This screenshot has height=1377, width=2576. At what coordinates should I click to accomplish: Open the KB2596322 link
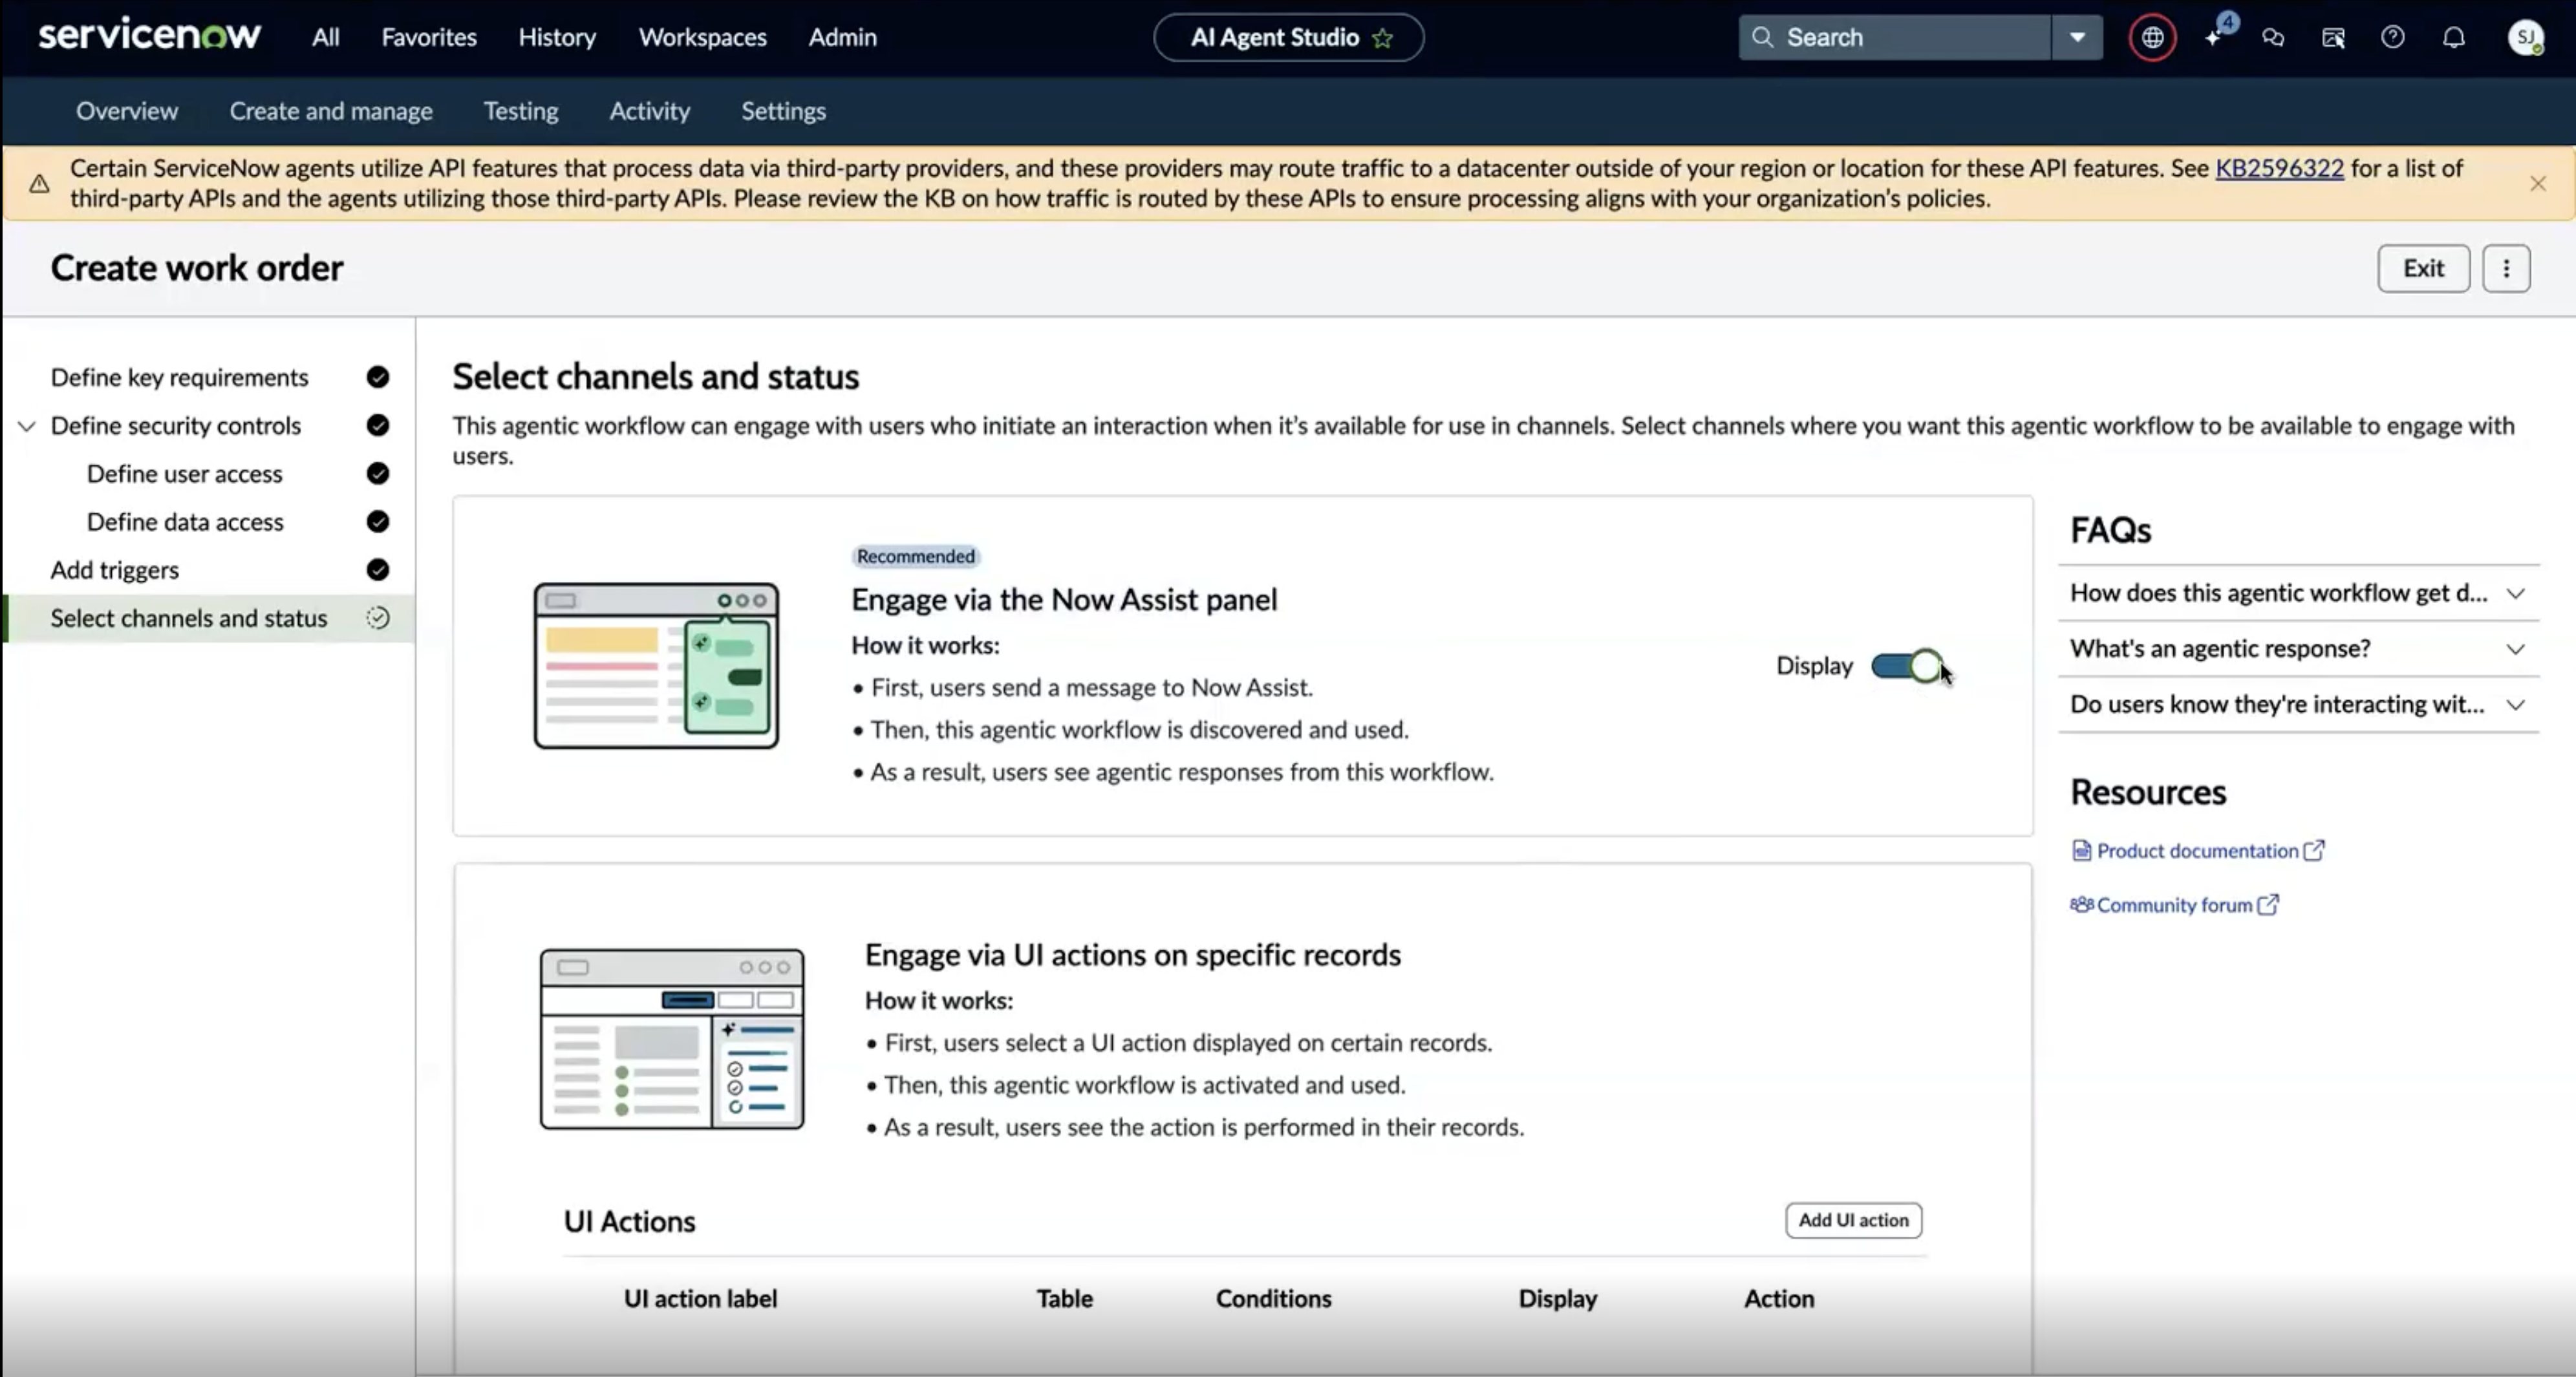2279,168
